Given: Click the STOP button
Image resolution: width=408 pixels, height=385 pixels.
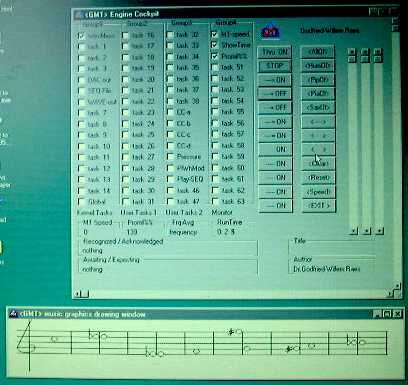Looking at the screenshot, I should tap(275, 66).
